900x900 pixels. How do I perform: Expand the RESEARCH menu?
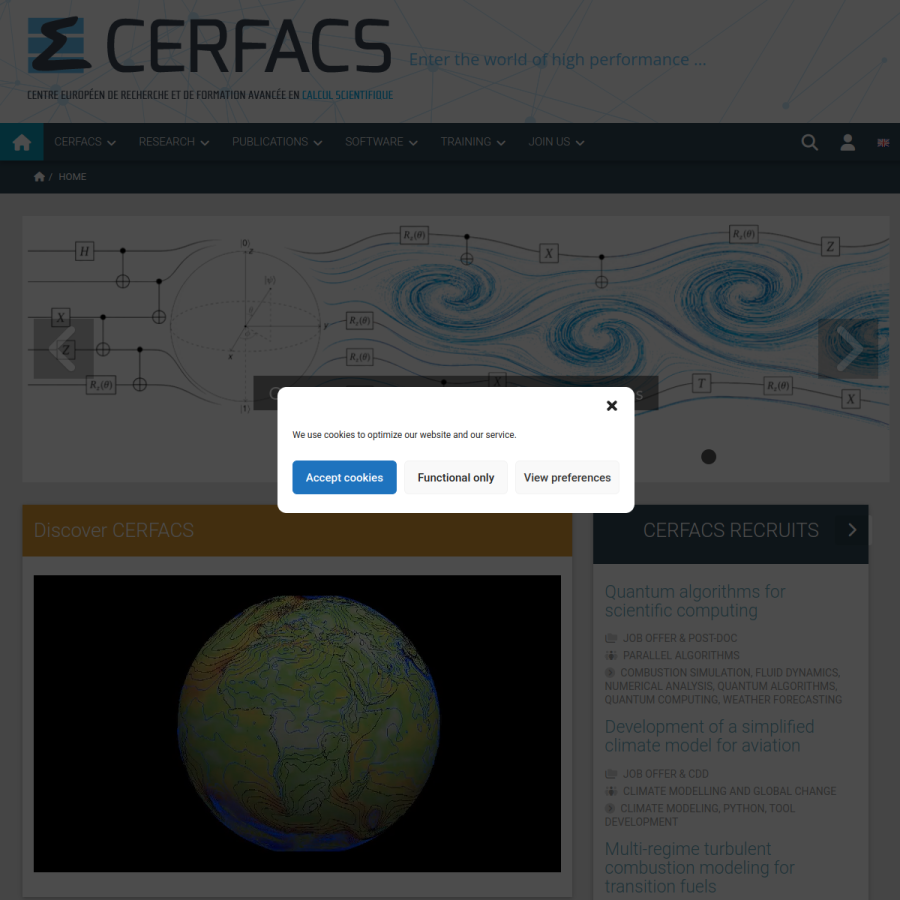[x=173, y=142]
